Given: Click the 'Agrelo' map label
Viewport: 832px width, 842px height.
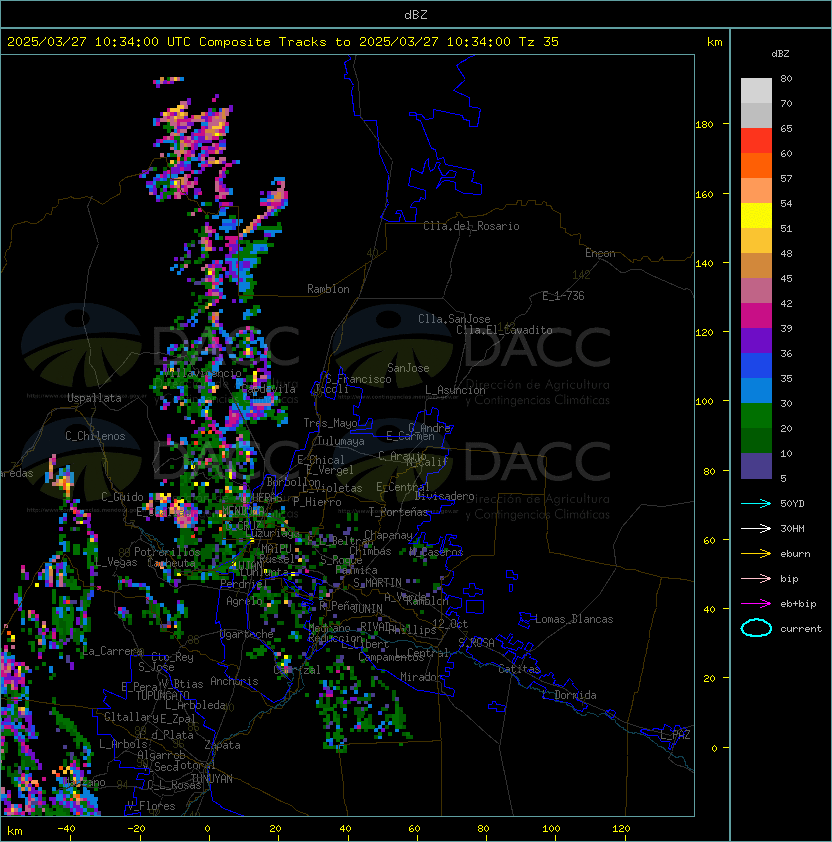Looking at the screenshot, I should click(244, 601).
